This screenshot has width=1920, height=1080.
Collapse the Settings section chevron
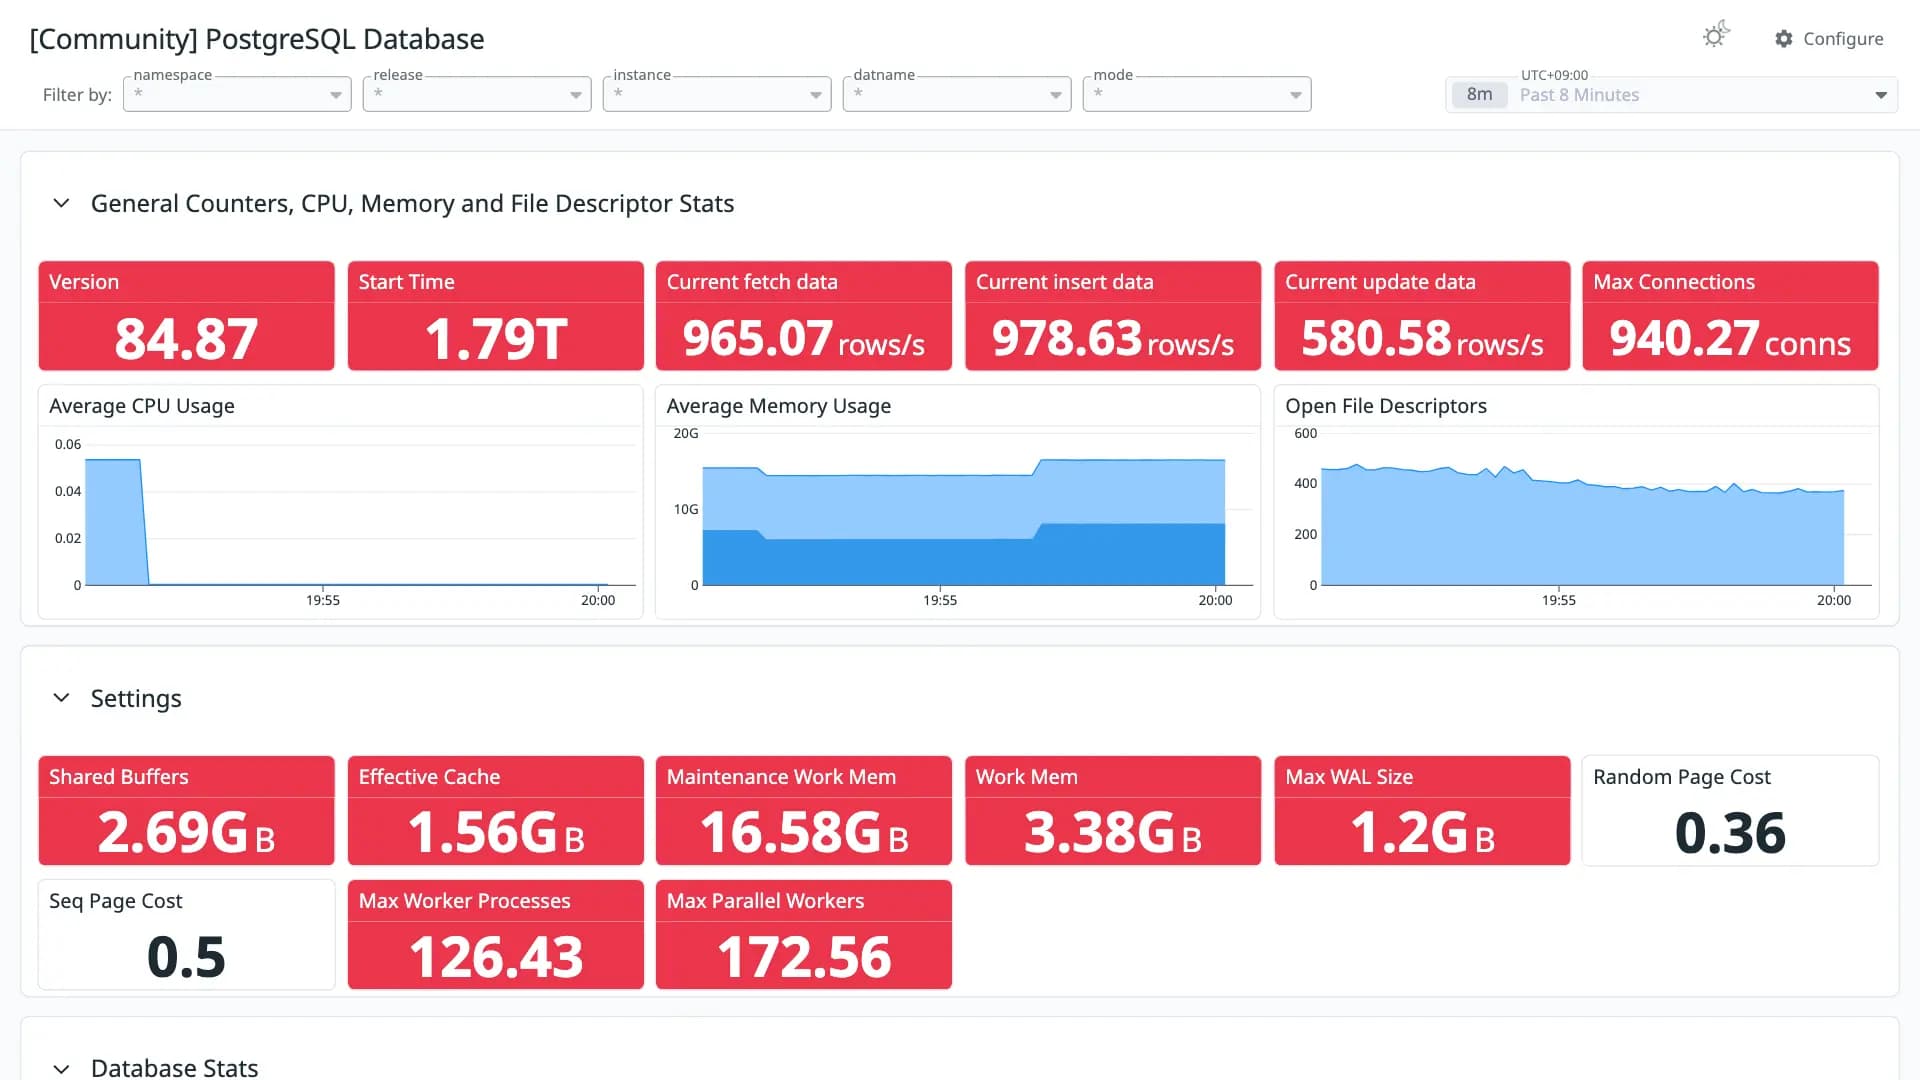click(61, 698)
